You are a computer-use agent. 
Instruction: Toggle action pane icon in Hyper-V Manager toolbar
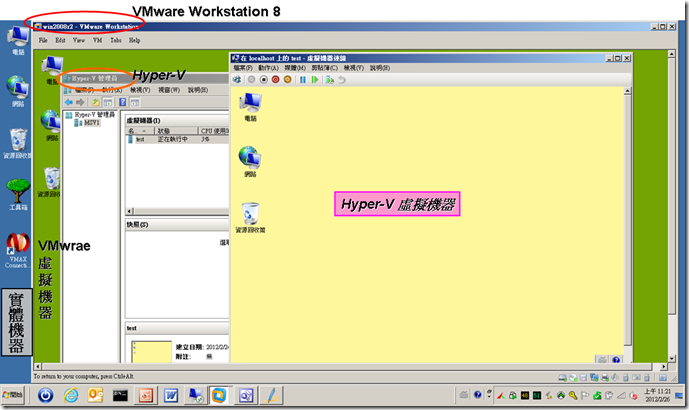134,102
